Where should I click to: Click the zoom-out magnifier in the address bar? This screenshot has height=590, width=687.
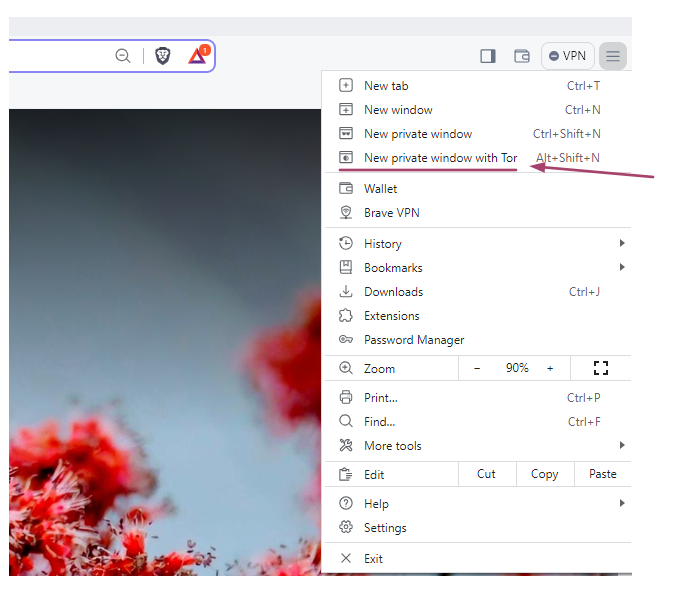click(123, 56)
